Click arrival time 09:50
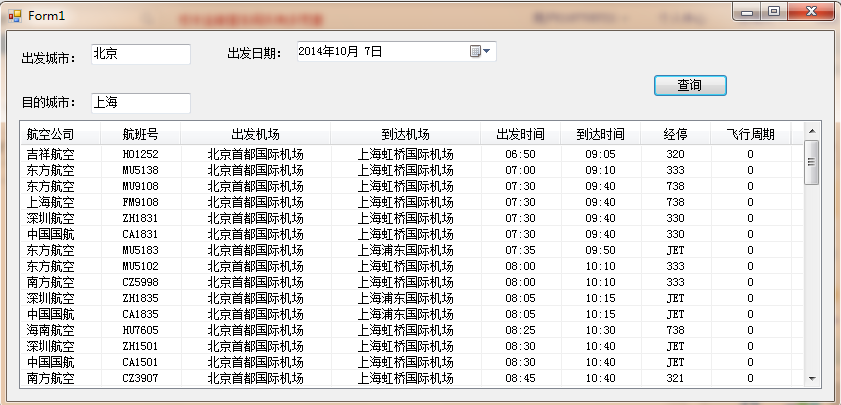This screenshot has width=841, height=405. point(601,251)
